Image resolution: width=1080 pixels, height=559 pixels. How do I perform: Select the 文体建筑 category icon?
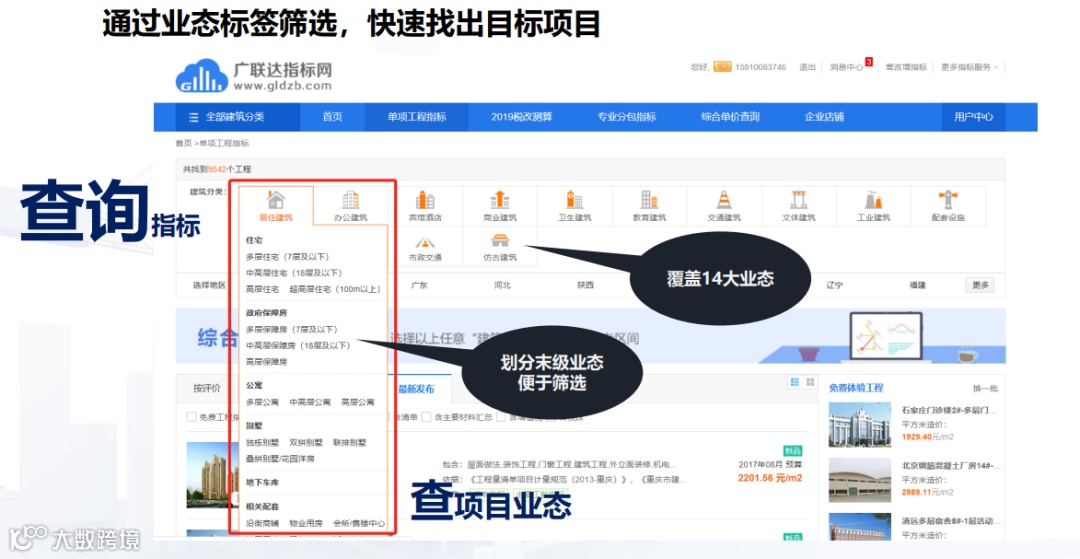[x=798, y=200]
